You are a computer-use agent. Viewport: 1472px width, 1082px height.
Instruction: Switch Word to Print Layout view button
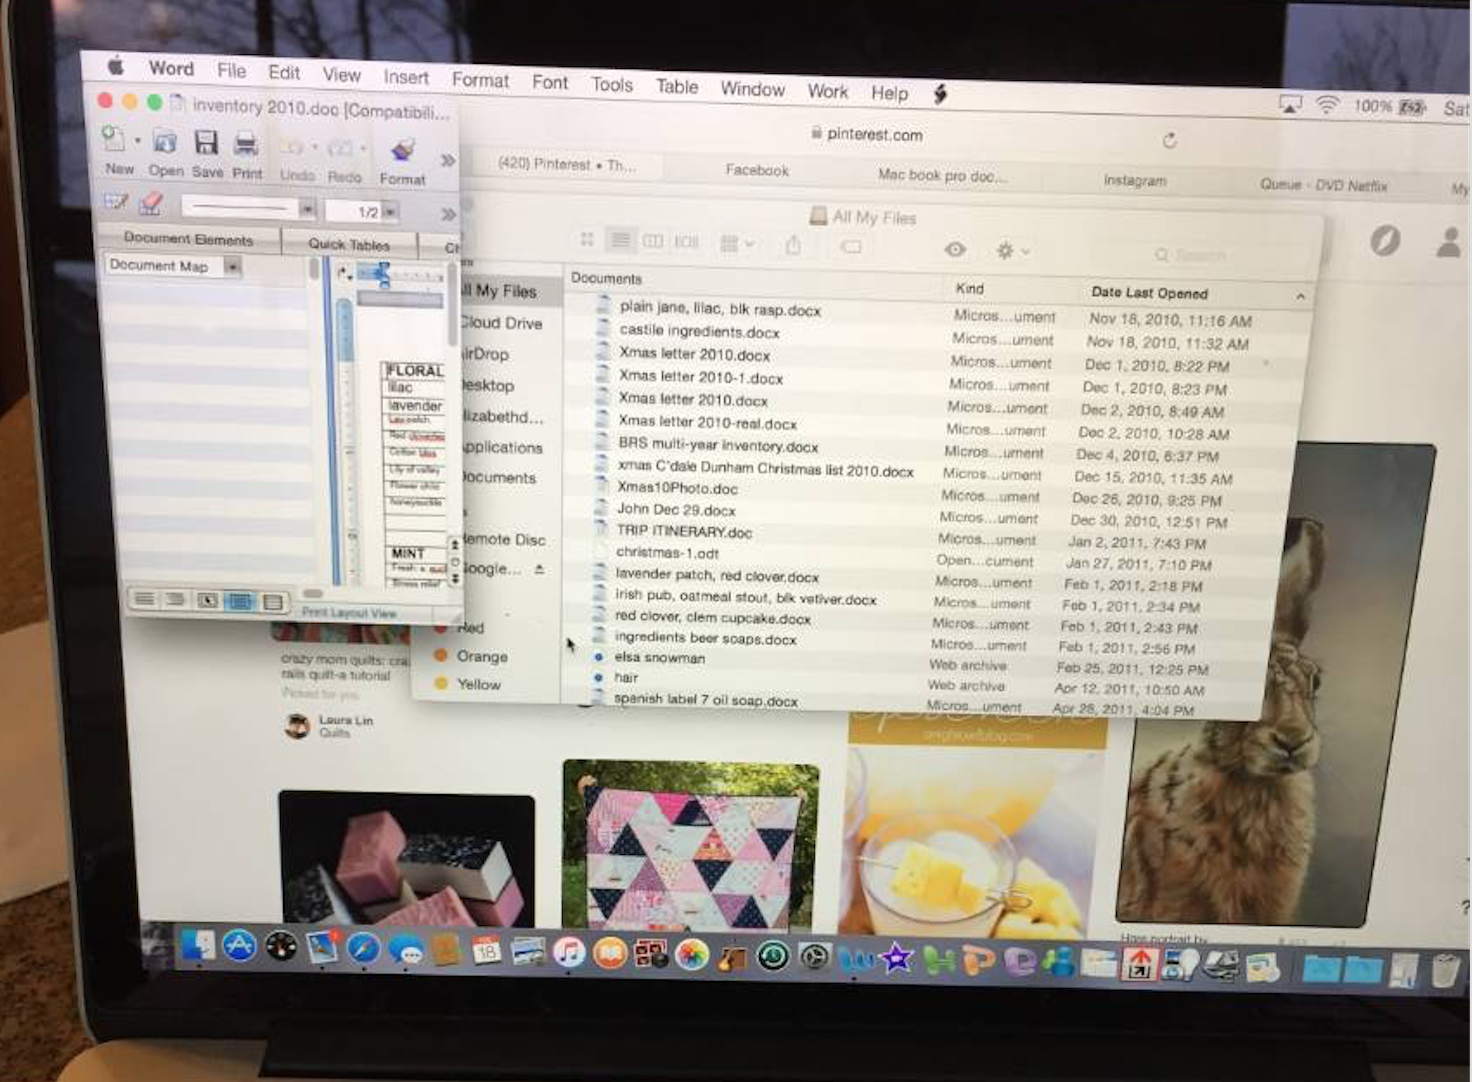pos(240,601)
